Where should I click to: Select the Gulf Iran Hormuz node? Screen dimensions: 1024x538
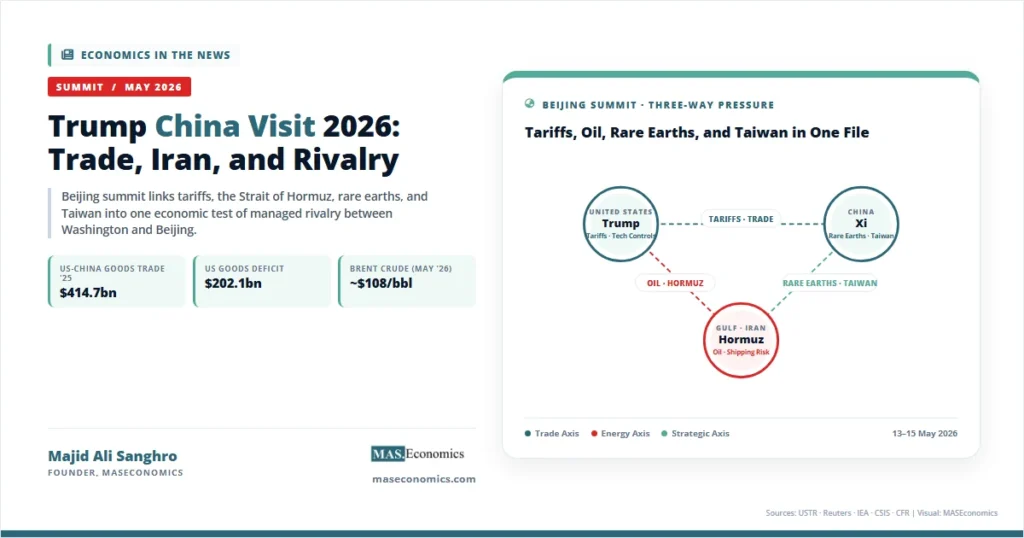[x=741, y=340]
